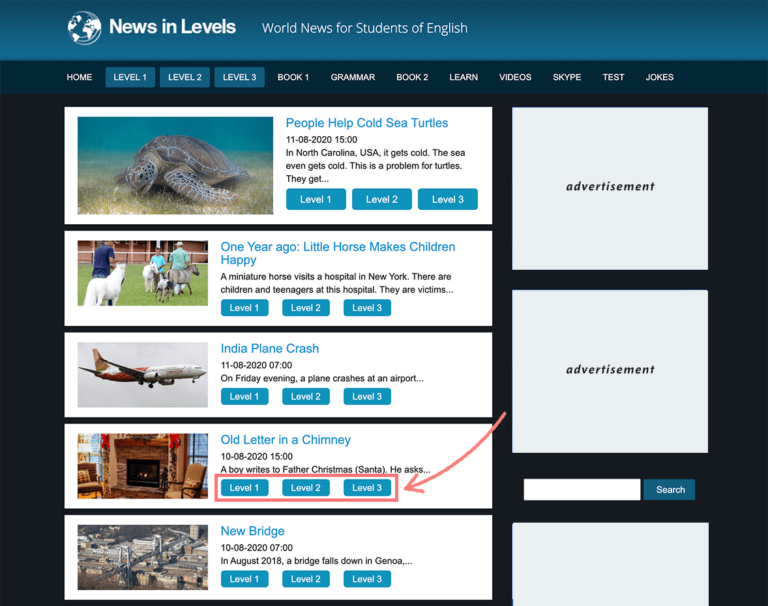Read the 'Old Letter in a Chimney' headline
The image size is (768, 606).
coord(285,440)
